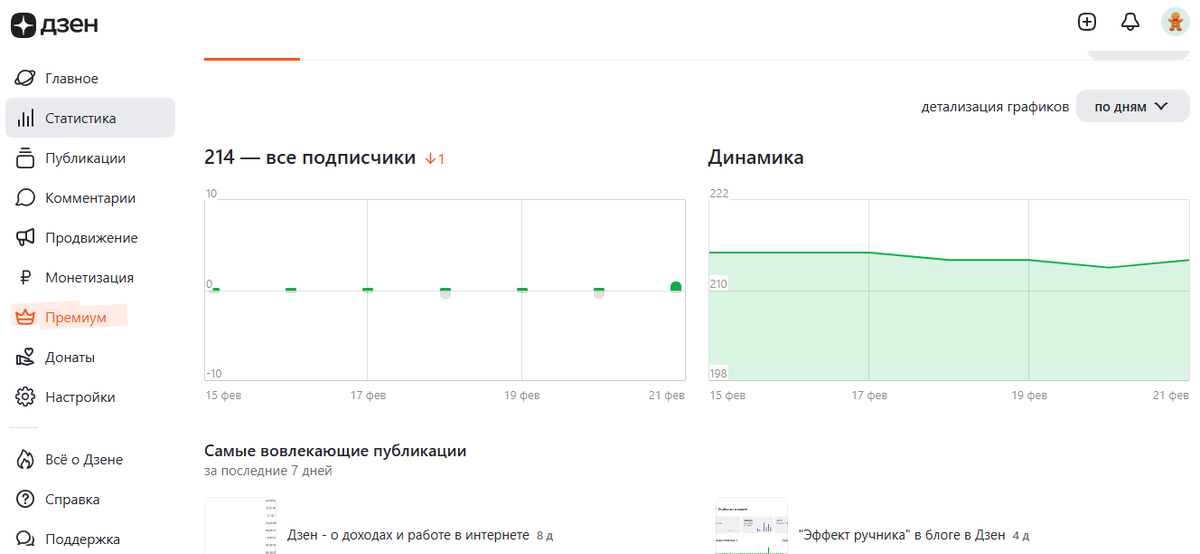Viewport: 1200px width, 554px height.
Task: Click the green bar at 21 фев
Action: [x=676, y=287]
